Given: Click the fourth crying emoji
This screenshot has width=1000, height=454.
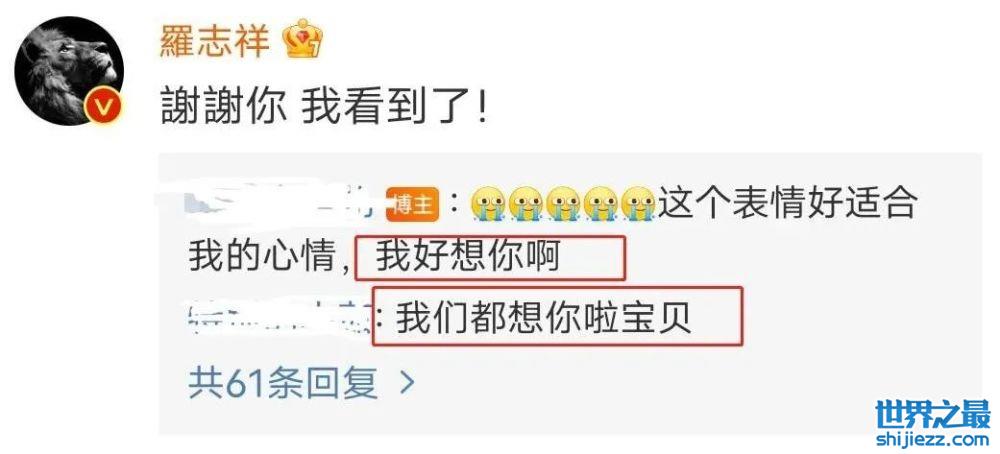Looking at the screenshot, I should [601, 205].
